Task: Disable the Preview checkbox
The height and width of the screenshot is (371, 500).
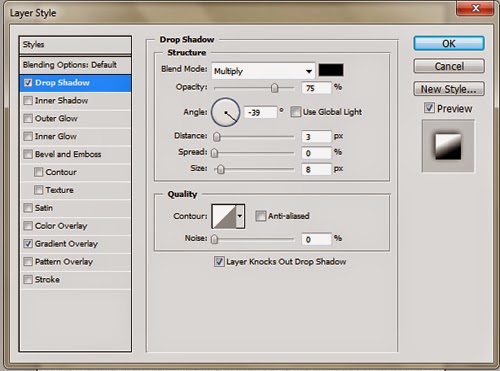Action: (429, 108)
